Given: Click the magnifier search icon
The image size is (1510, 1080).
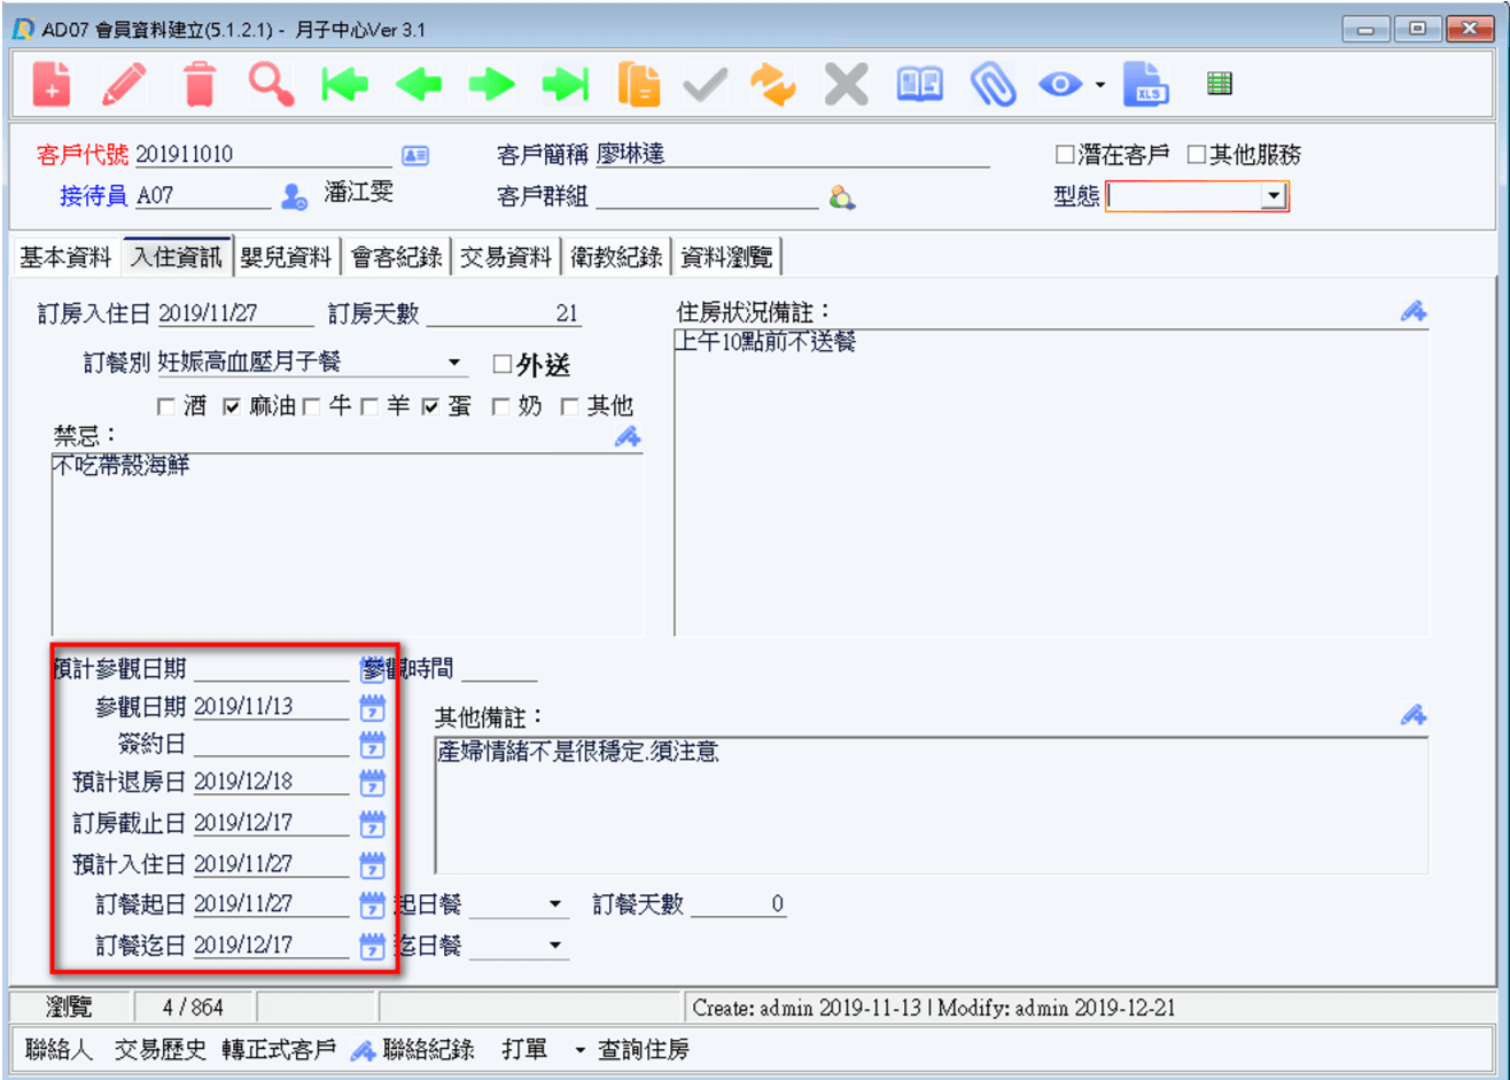Looking at the screenshot, I should pos(271,84).
